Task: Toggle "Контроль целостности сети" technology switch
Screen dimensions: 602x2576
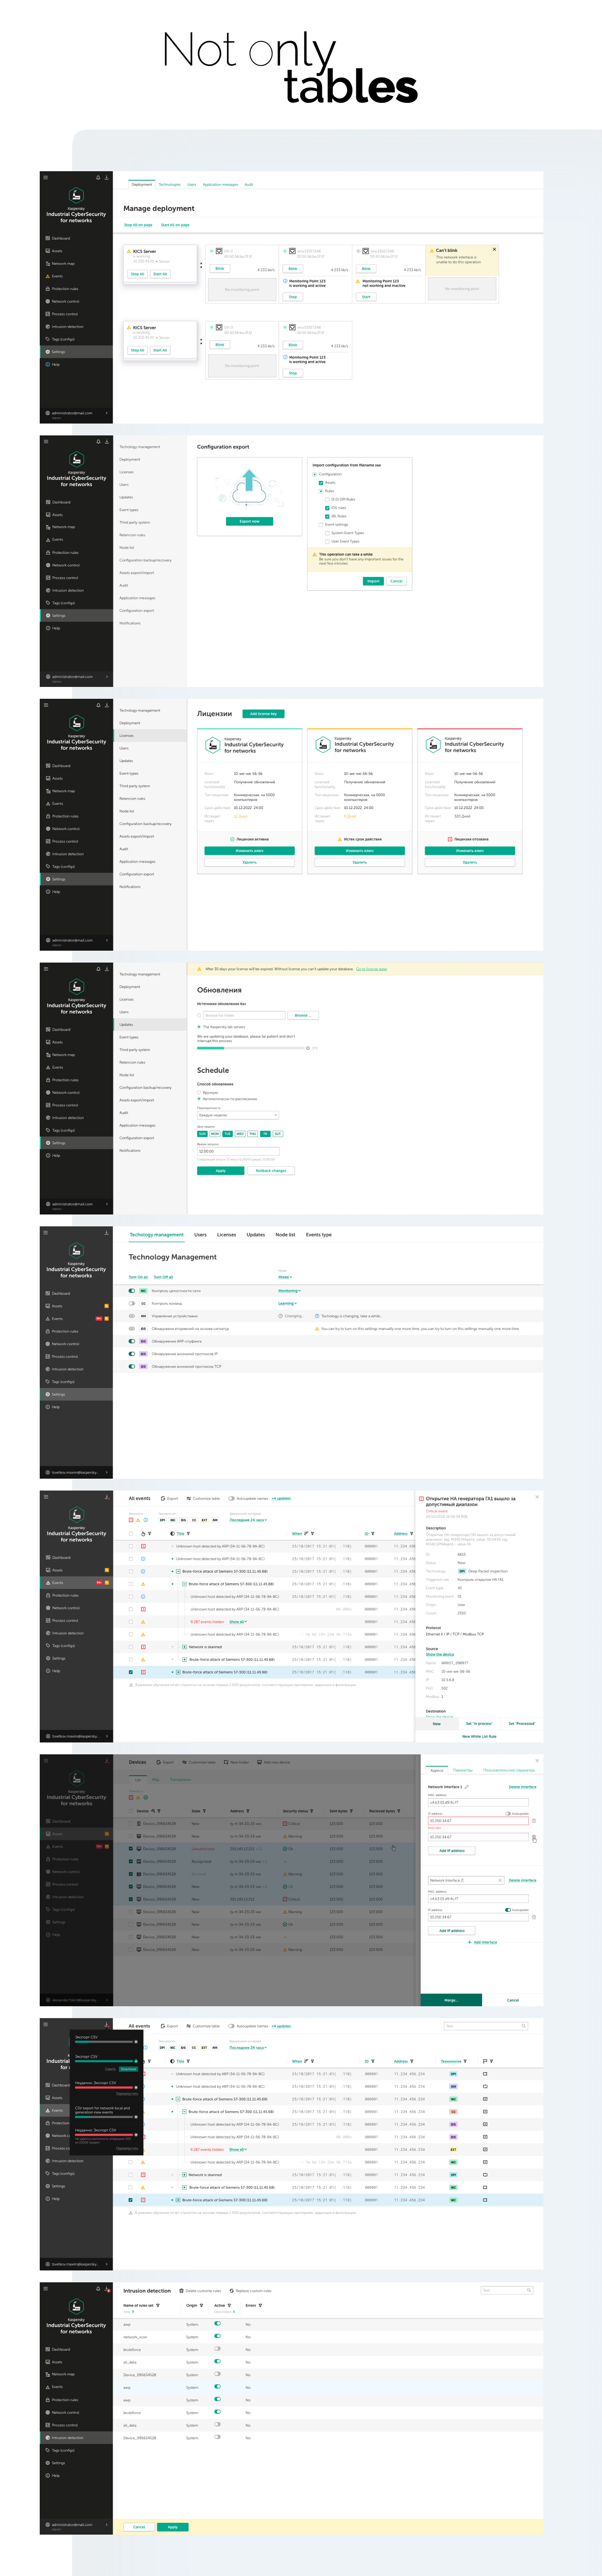Action: (x=132, y=1291)
